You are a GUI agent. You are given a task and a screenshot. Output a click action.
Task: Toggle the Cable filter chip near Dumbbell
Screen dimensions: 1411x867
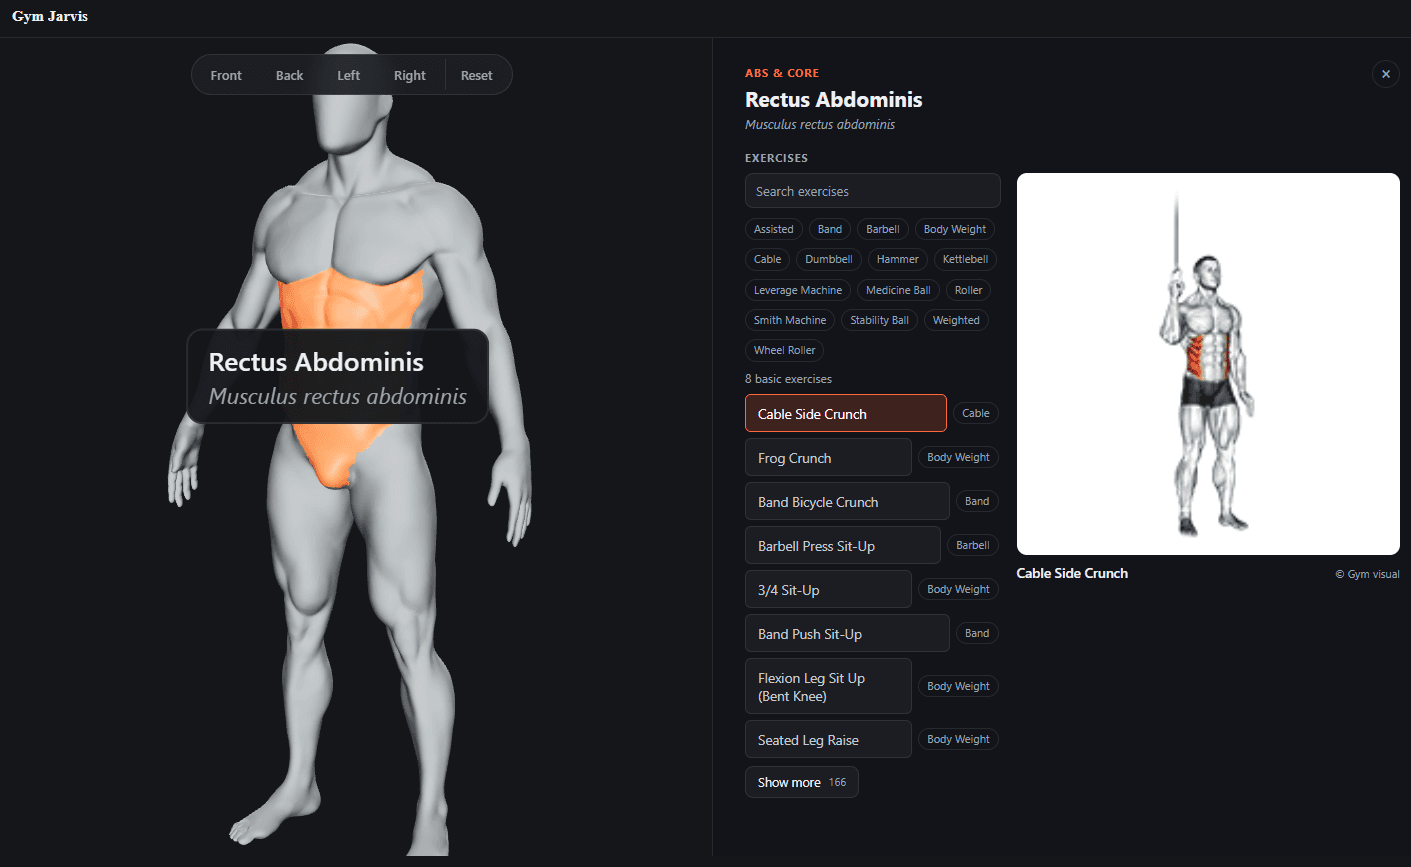767,259
